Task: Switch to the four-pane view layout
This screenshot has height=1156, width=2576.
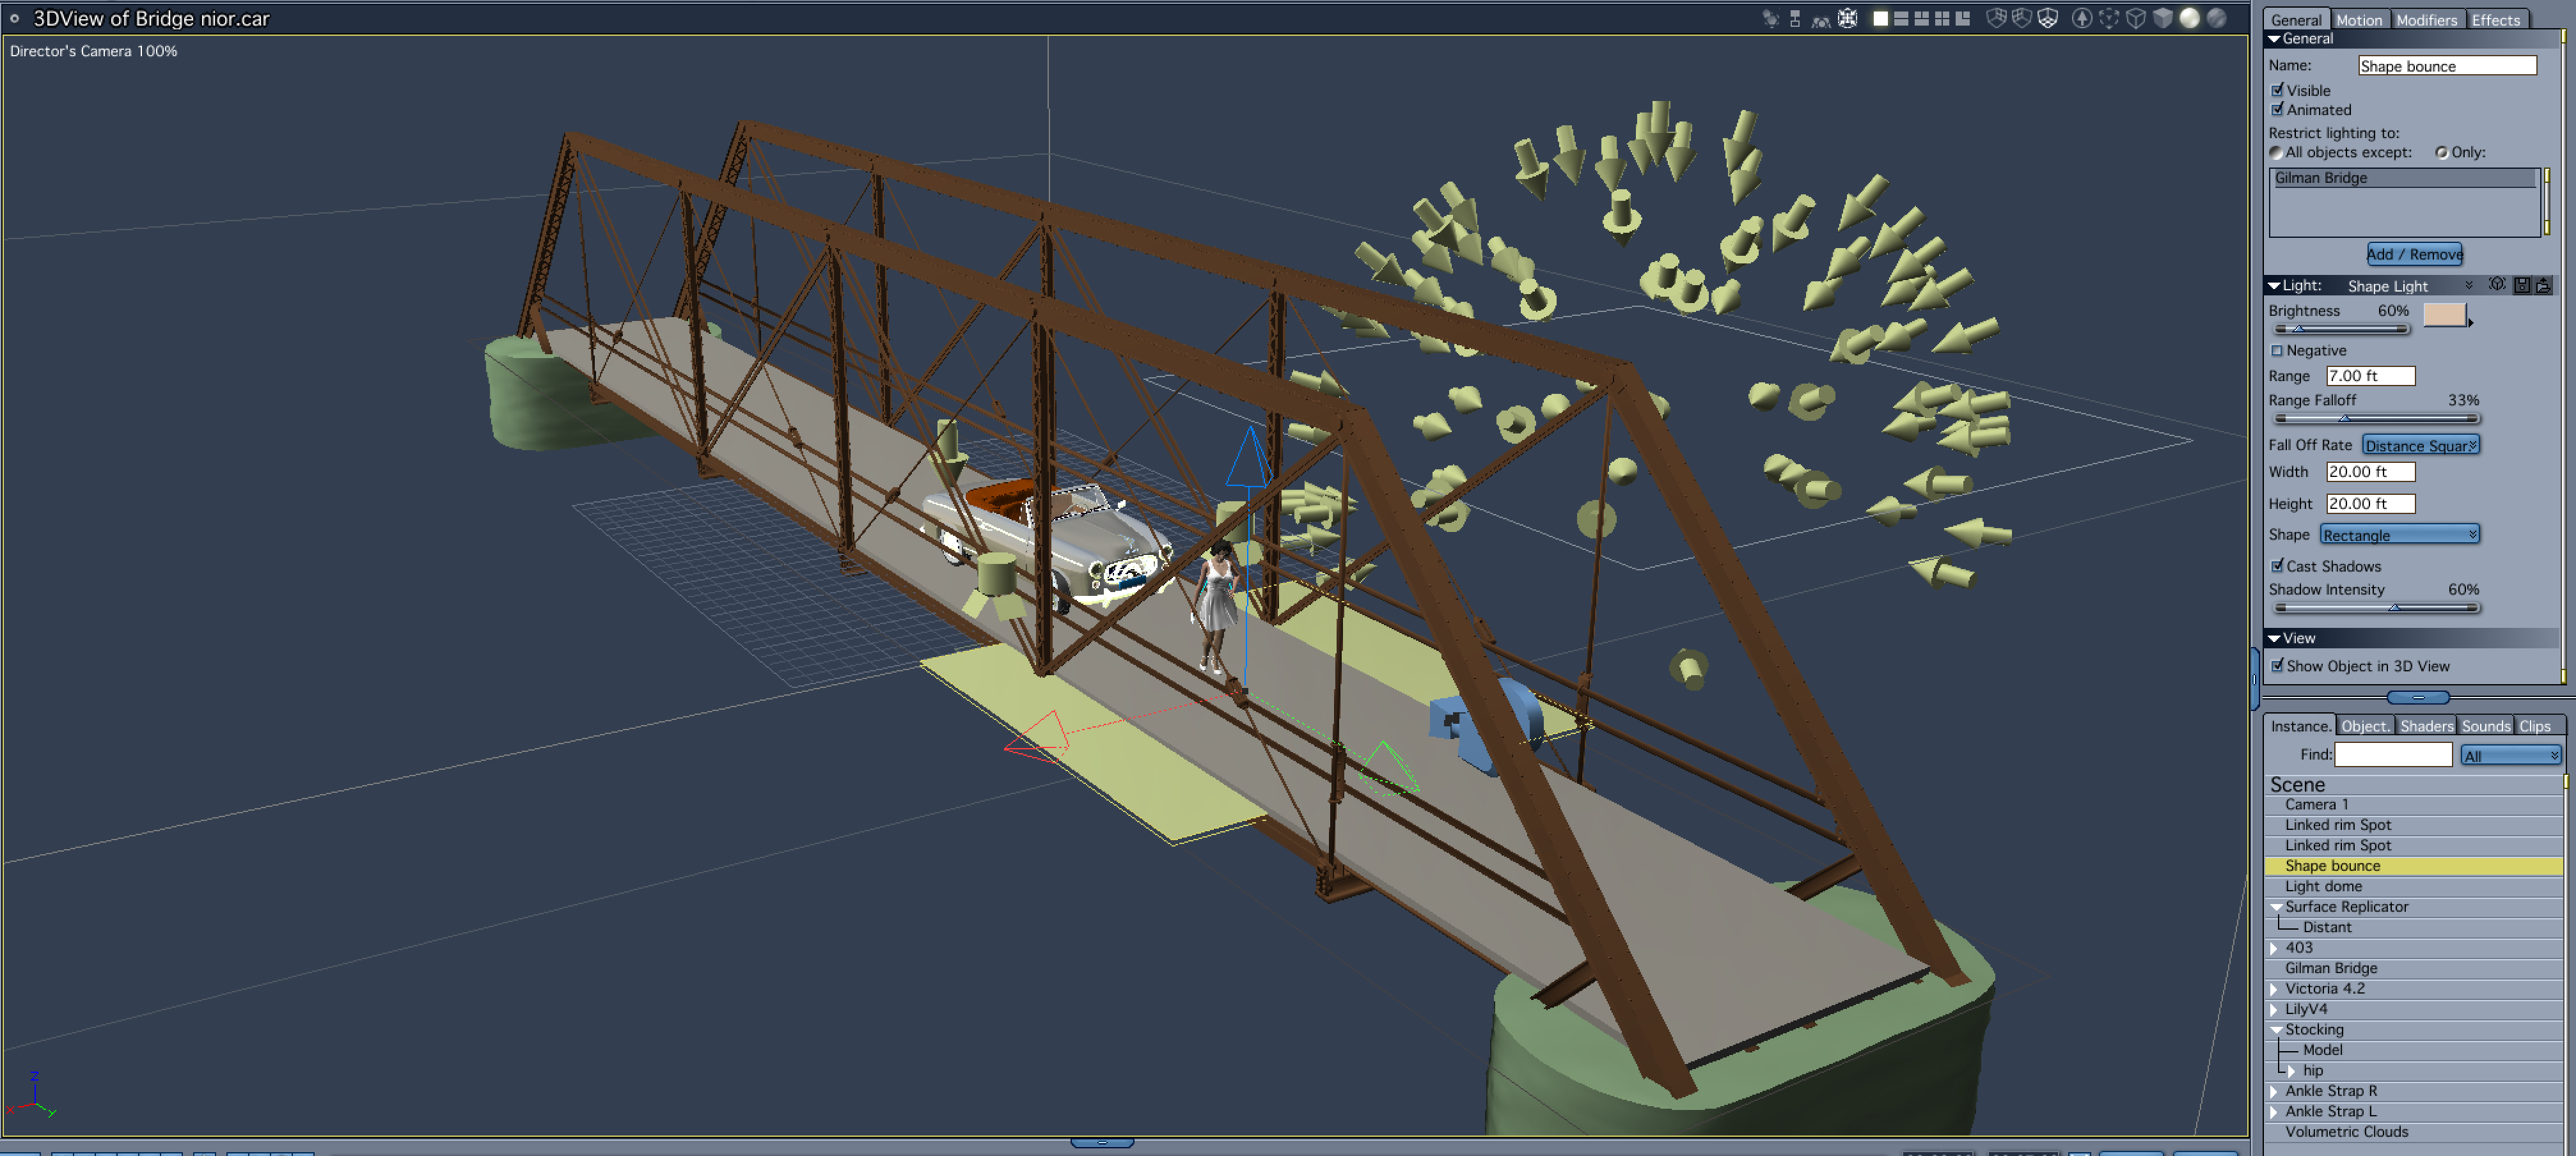Action: 1942,18
